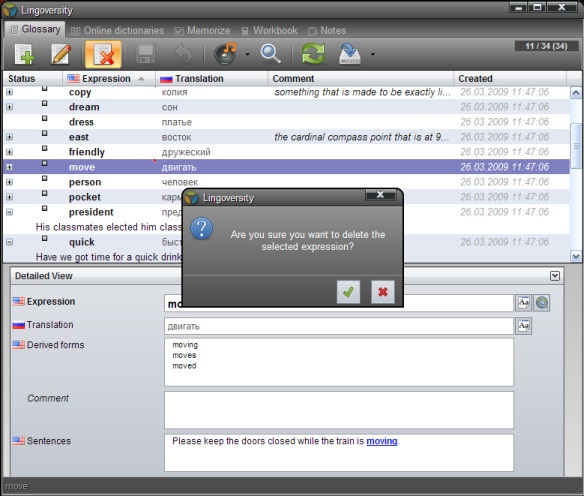
Task: Toggle status box of person row
Action: click(x=44, y=178)
